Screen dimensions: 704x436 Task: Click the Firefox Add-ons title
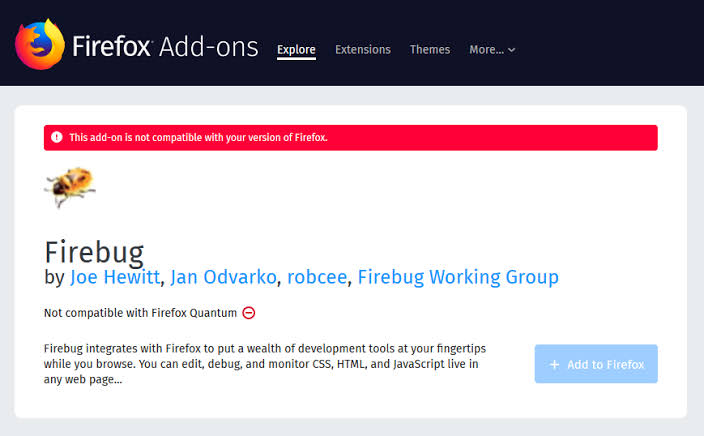pyautogui.click(x=165, y=46)
